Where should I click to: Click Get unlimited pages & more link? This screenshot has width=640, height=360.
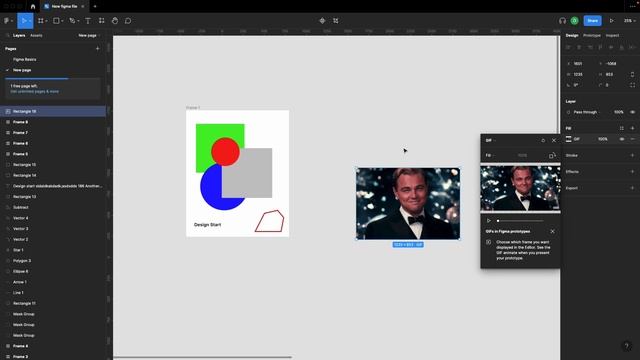35,92
